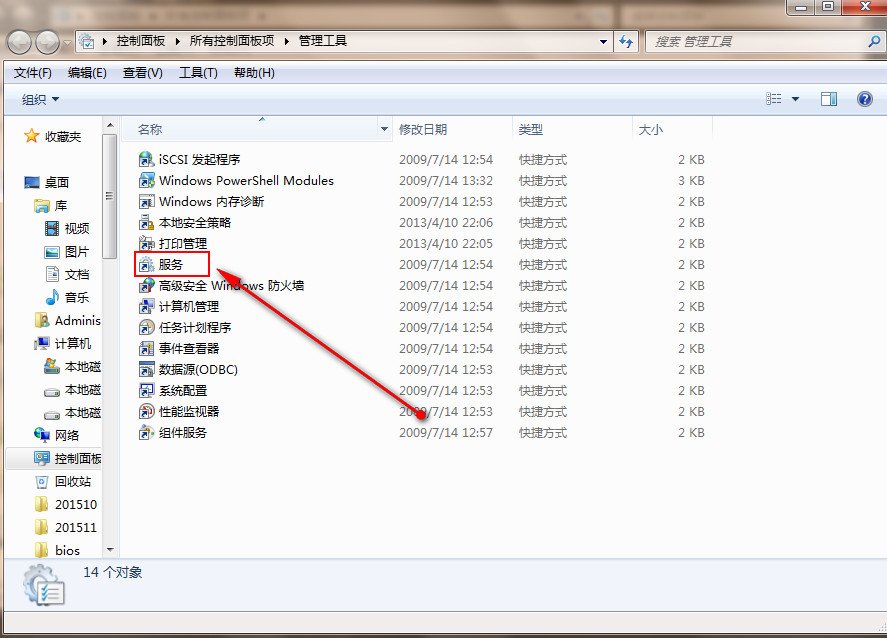Select the iSCSI 发起程序 shortcut icon

pos(147,160)
